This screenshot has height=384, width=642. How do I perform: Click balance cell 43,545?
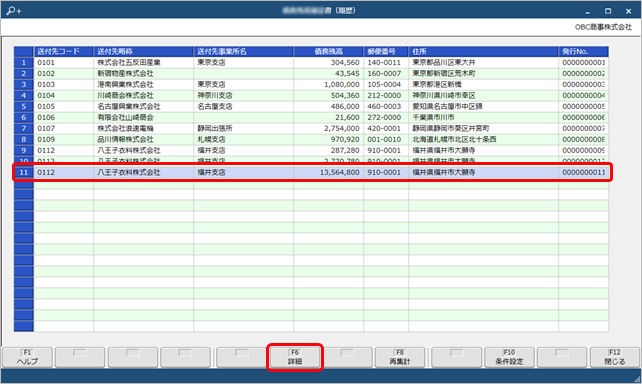coord(328,74)
